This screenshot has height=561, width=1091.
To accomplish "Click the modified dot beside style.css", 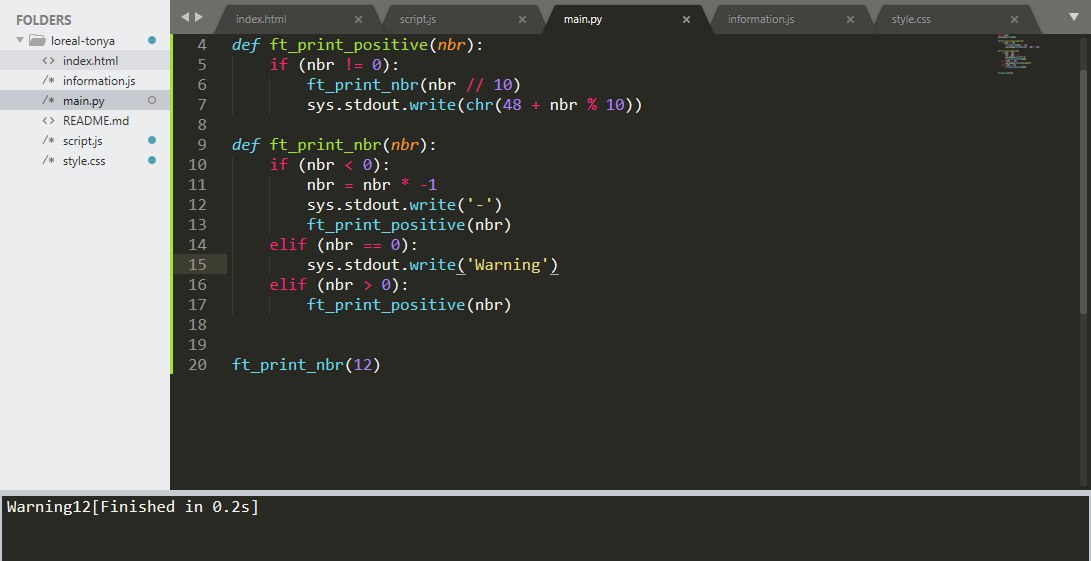I will click(x=152, y=160).
